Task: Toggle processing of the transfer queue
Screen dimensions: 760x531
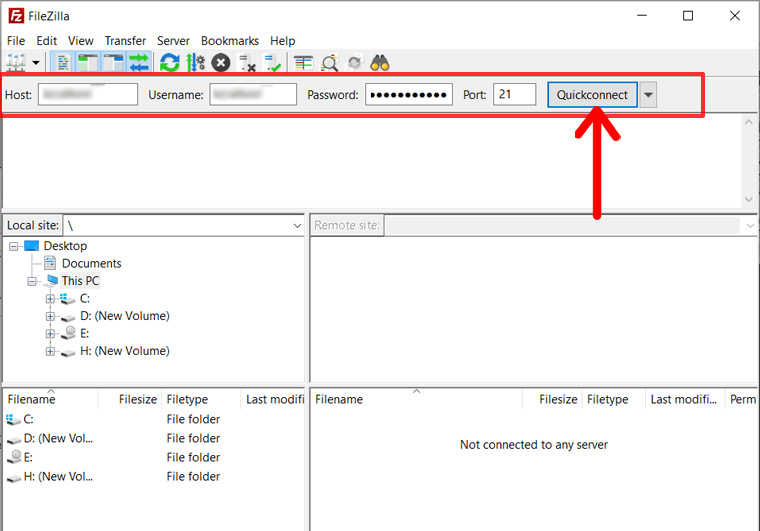Action: tap(196, 62)
